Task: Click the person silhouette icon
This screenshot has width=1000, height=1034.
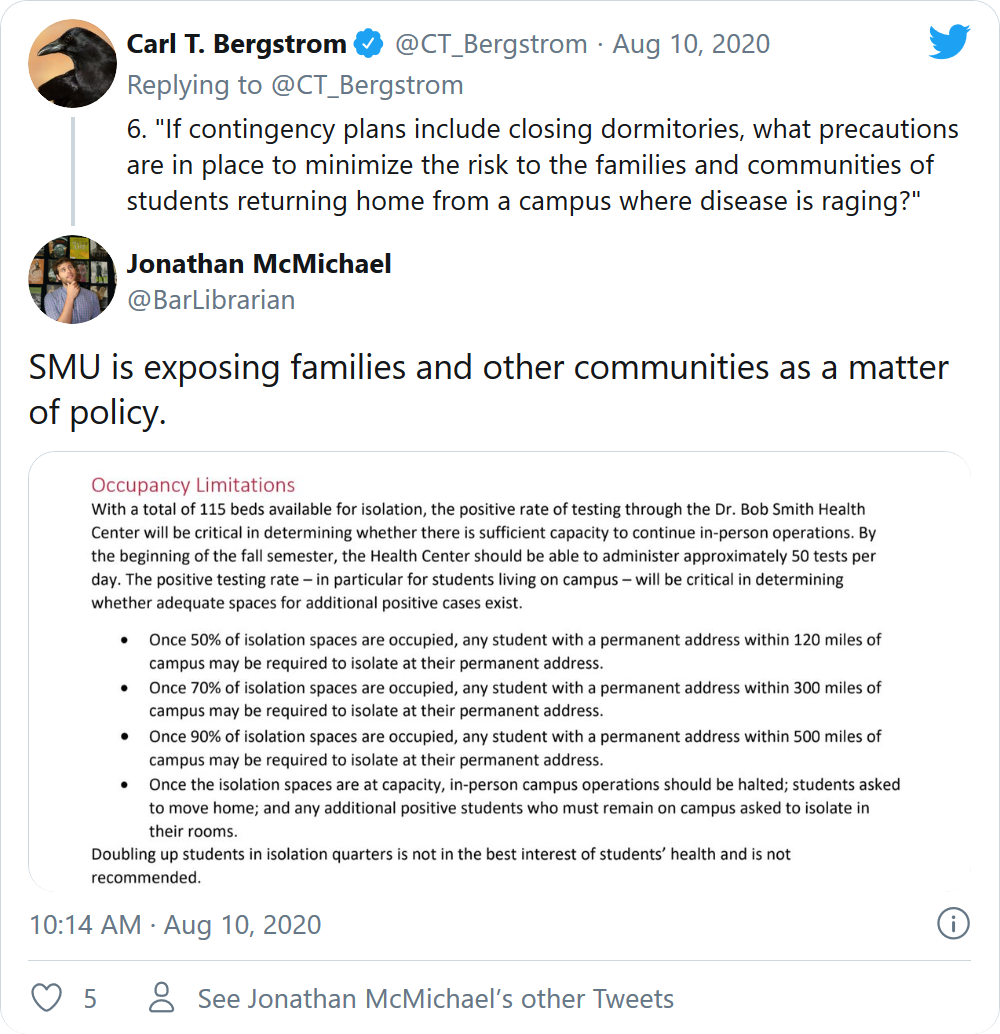Action: point(160,998)
